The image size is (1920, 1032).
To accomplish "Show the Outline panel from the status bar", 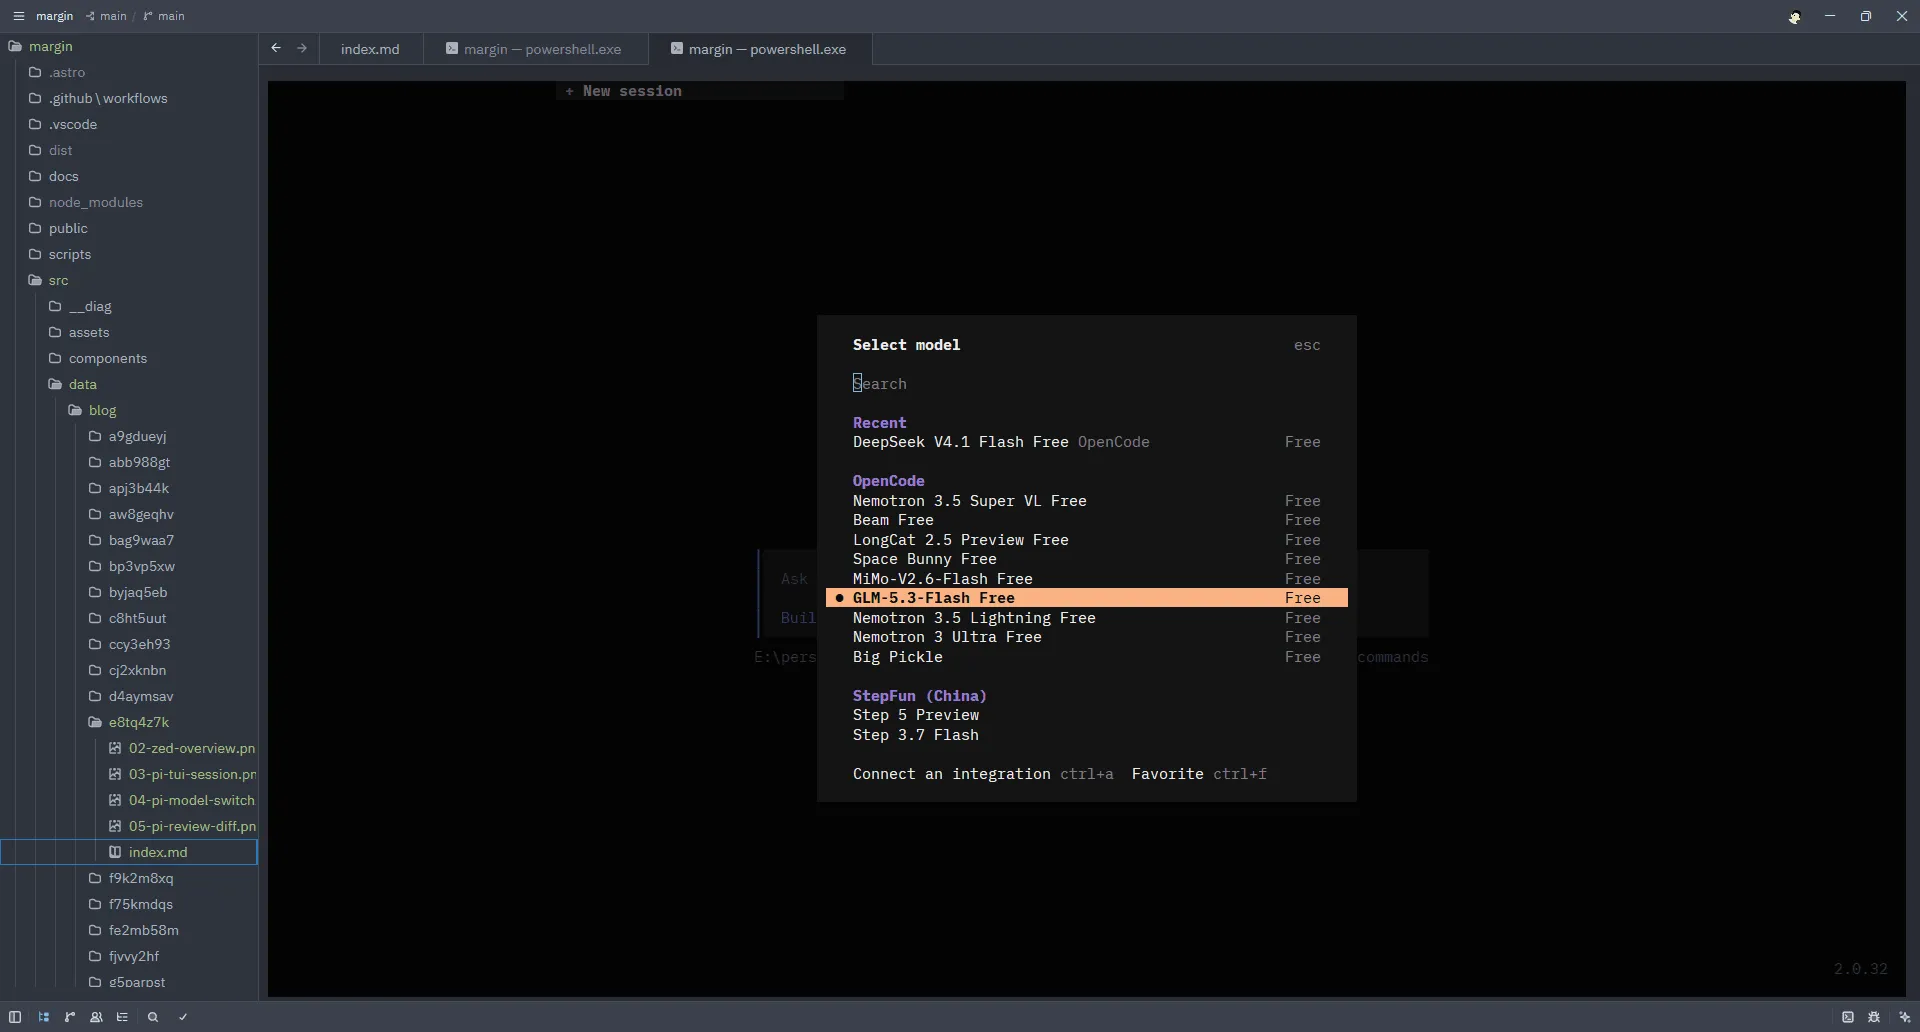I will (x=122, y=1017).
